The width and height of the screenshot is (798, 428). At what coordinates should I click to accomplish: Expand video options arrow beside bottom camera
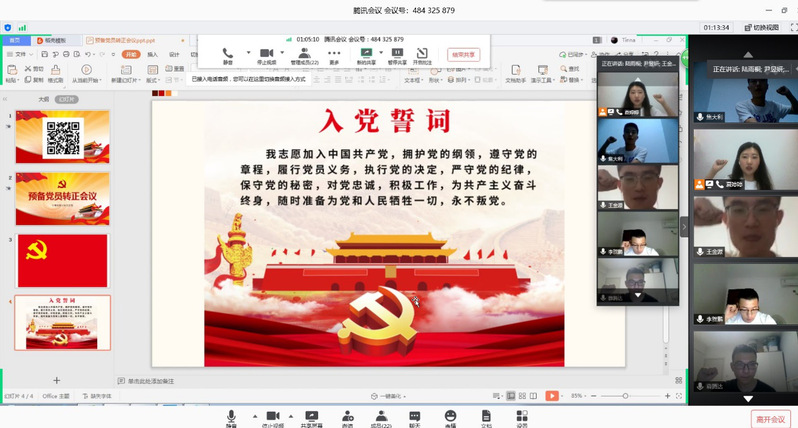291,416
